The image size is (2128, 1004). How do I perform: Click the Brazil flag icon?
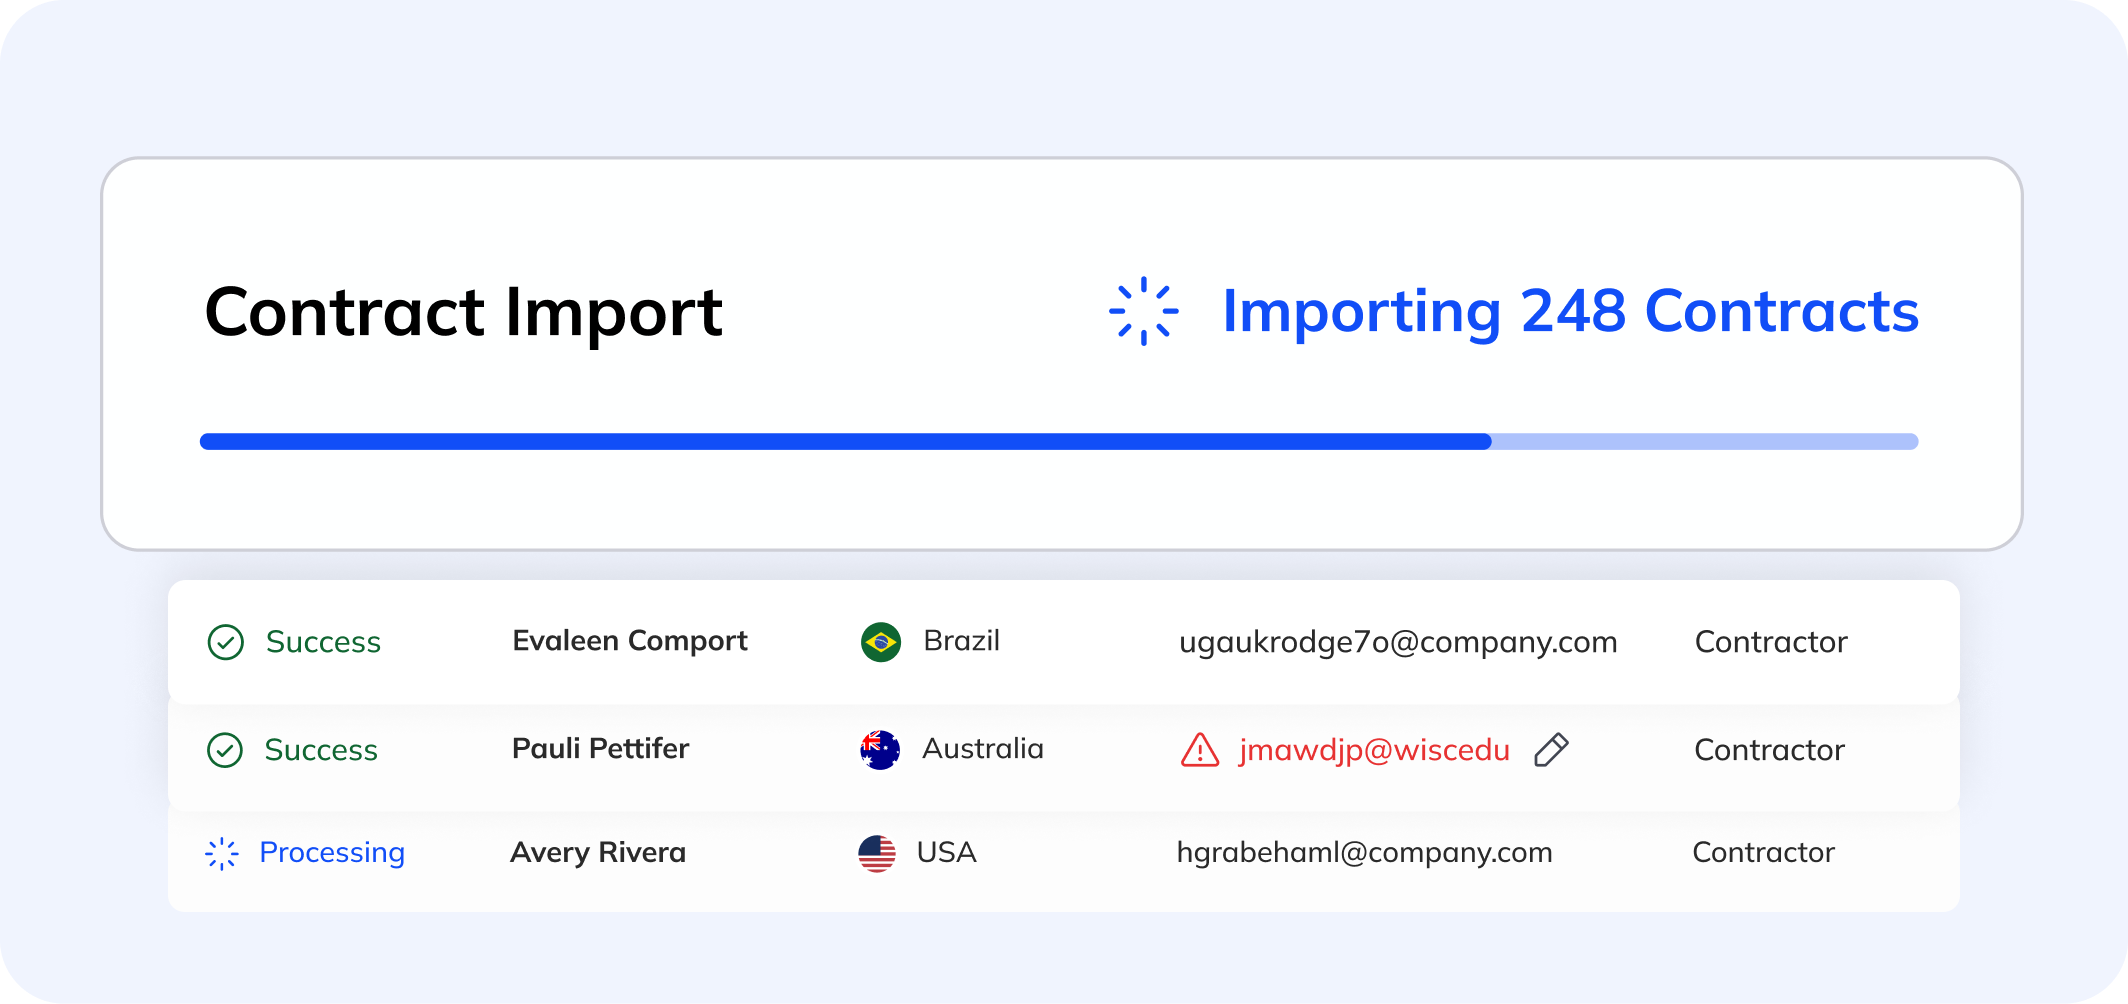tap(881, 642)
